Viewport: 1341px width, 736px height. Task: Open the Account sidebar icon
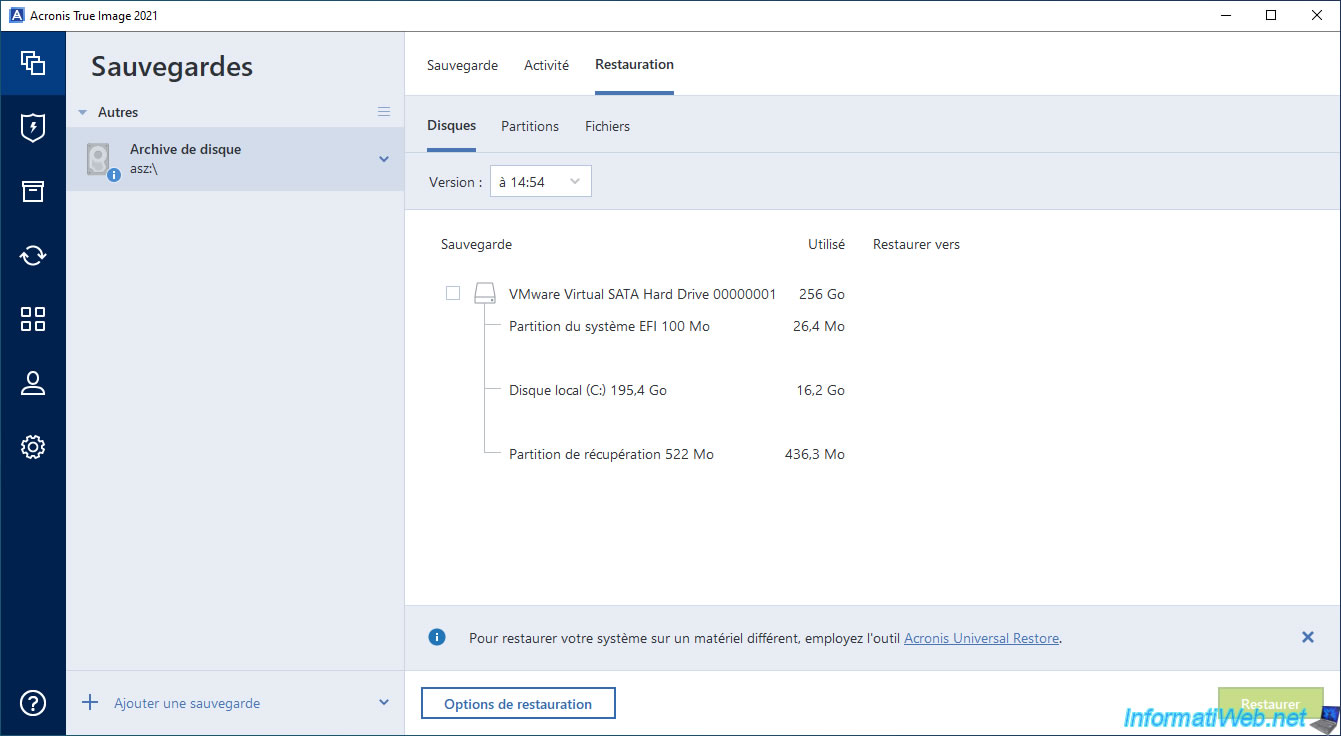coord(33,383)
